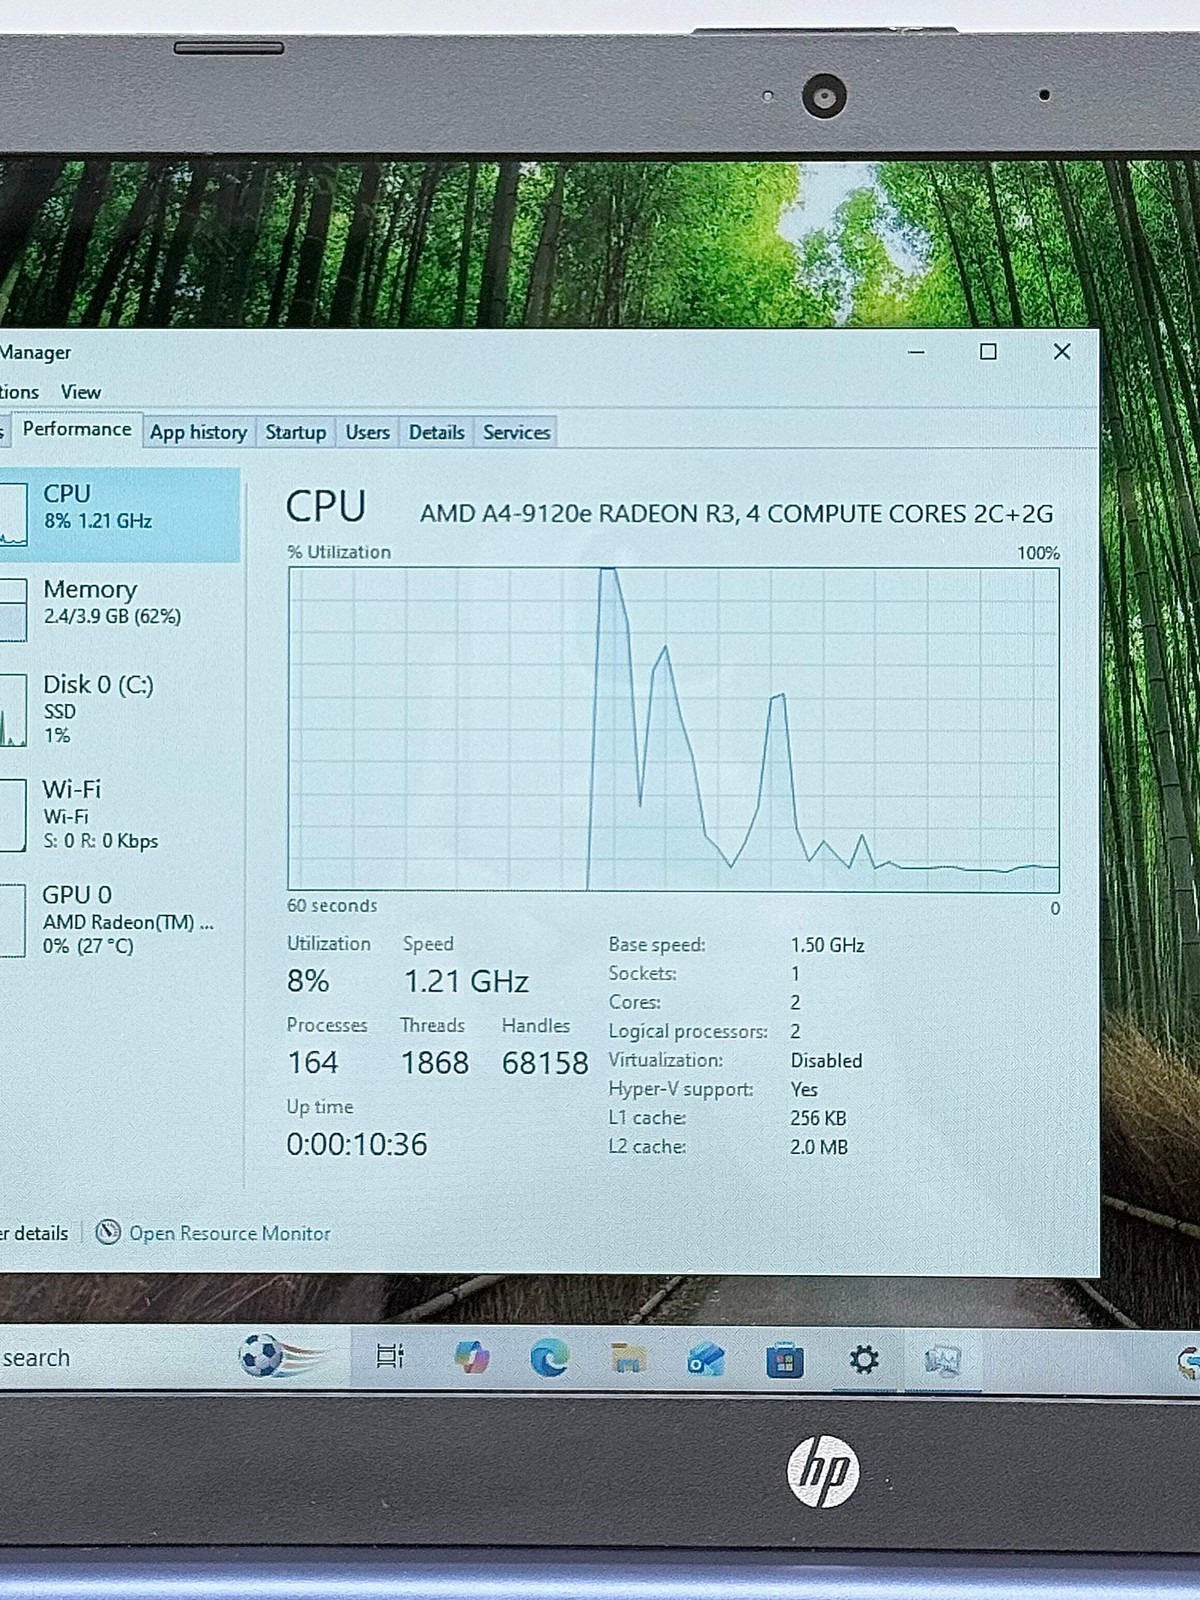Click the 1868 threads value
This screenshot has width=1200, height=1600.
pos(434,1062)
